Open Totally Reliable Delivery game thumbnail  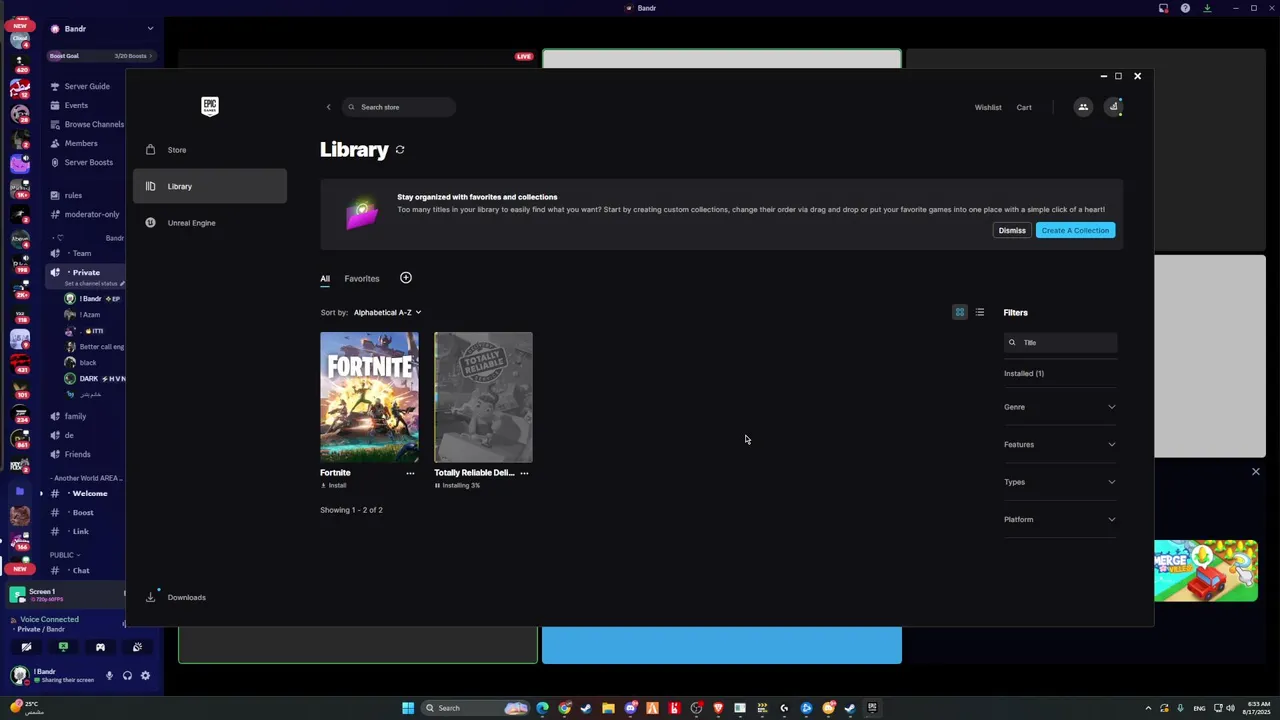tap(483, 398)
